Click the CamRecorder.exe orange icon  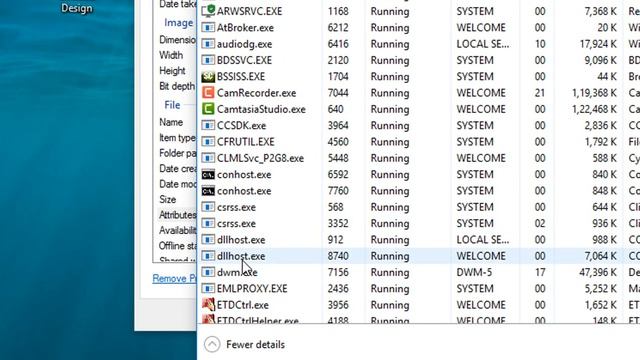(x=208, y=93)
